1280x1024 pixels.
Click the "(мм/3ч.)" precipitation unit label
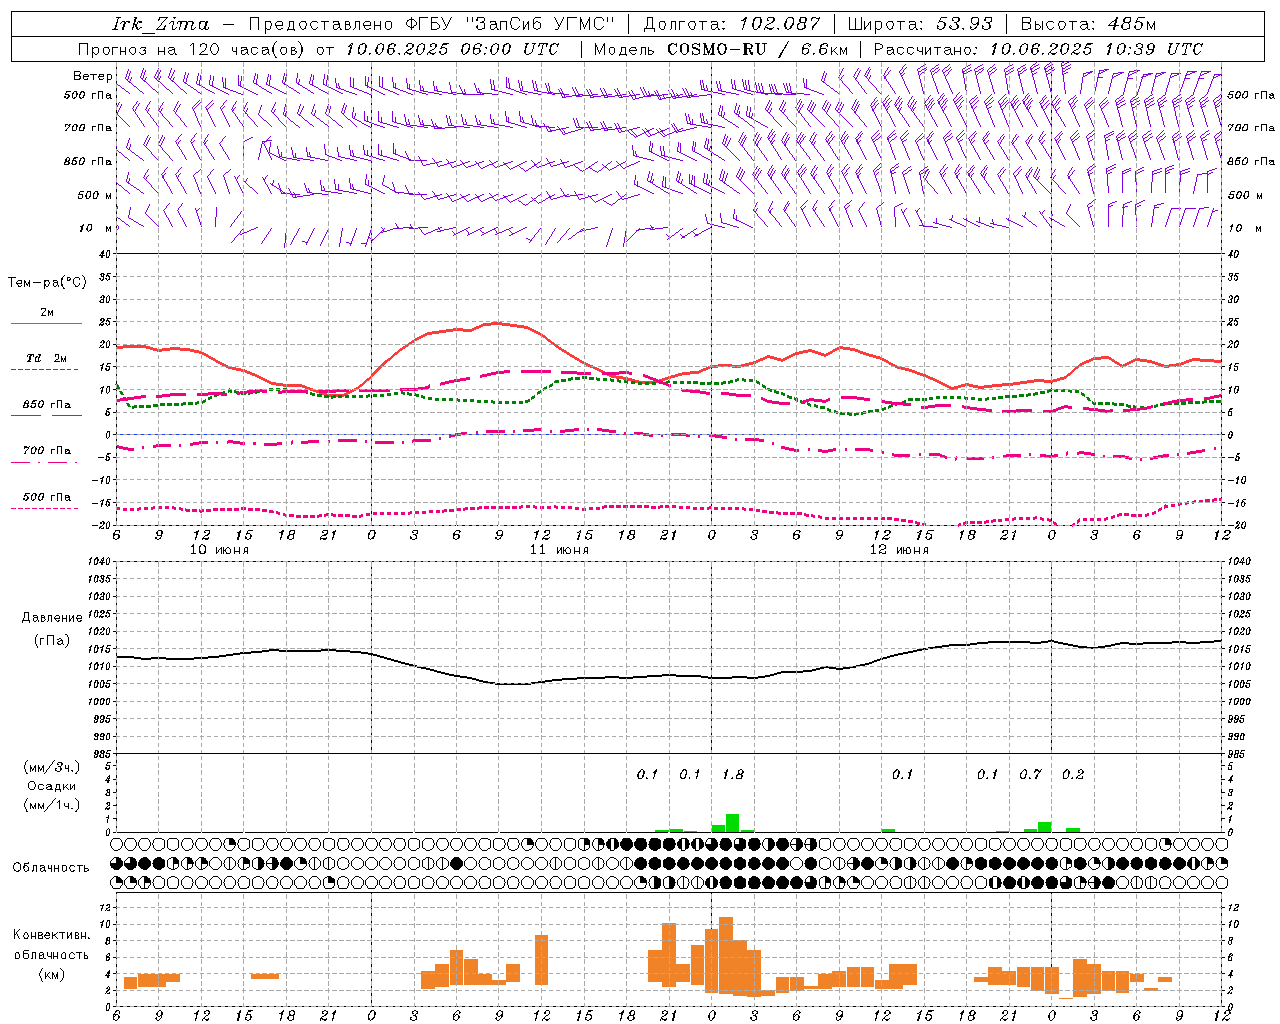click(51, 767)
